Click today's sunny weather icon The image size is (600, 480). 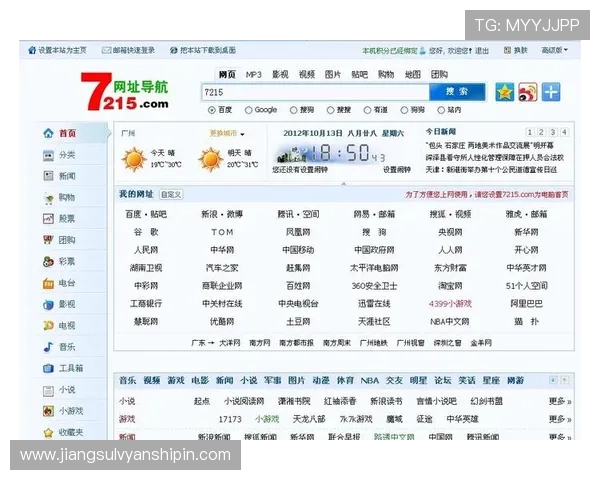click(134, 159)
